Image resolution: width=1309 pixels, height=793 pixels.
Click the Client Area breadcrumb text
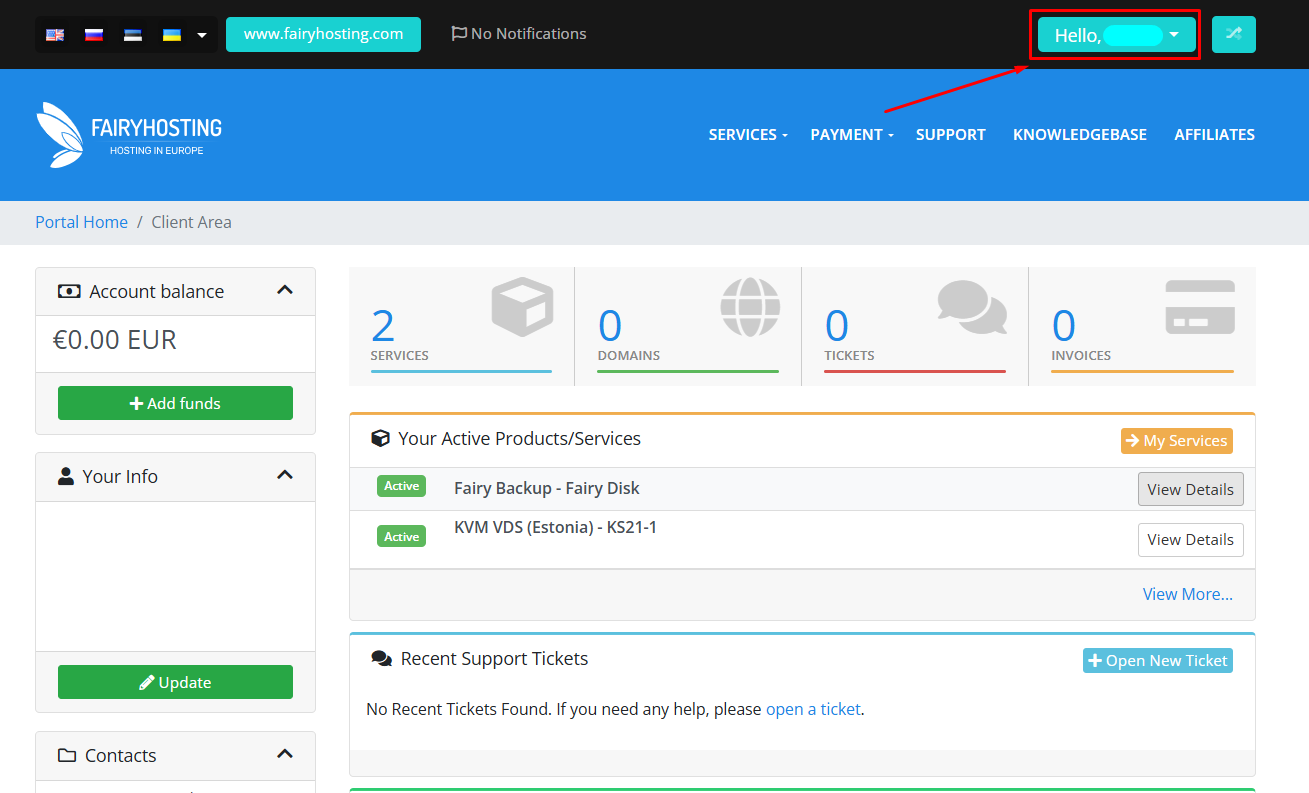[x=191, y=222]
